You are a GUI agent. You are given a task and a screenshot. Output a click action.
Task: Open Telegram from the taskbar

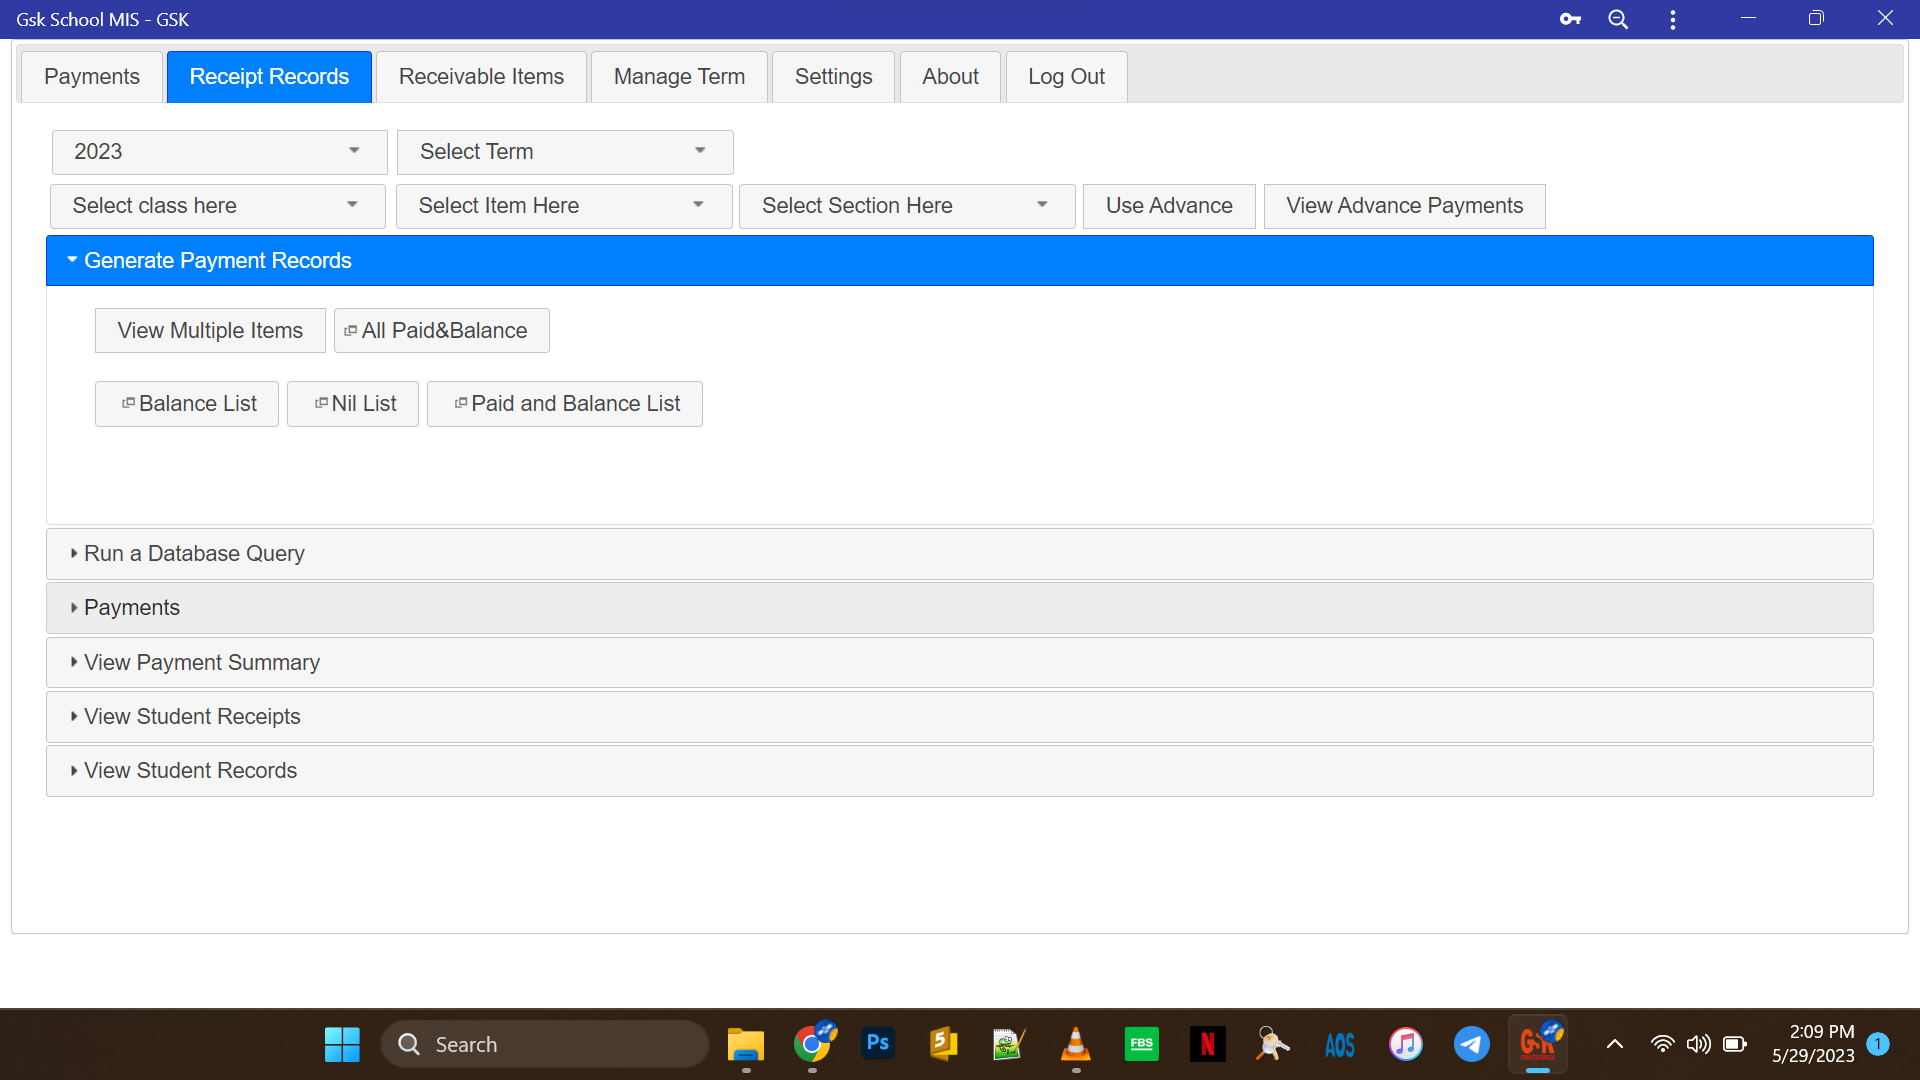point(1471,1044)
